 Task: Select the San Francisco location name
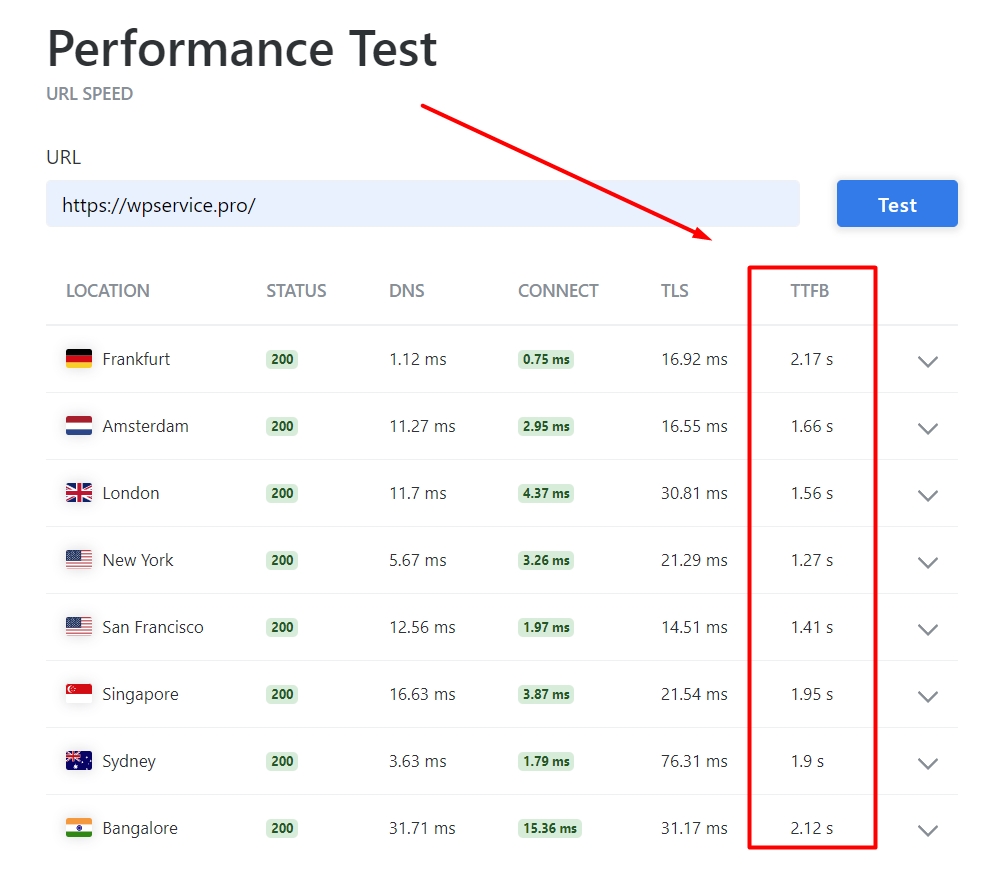(x=153, y=627)
